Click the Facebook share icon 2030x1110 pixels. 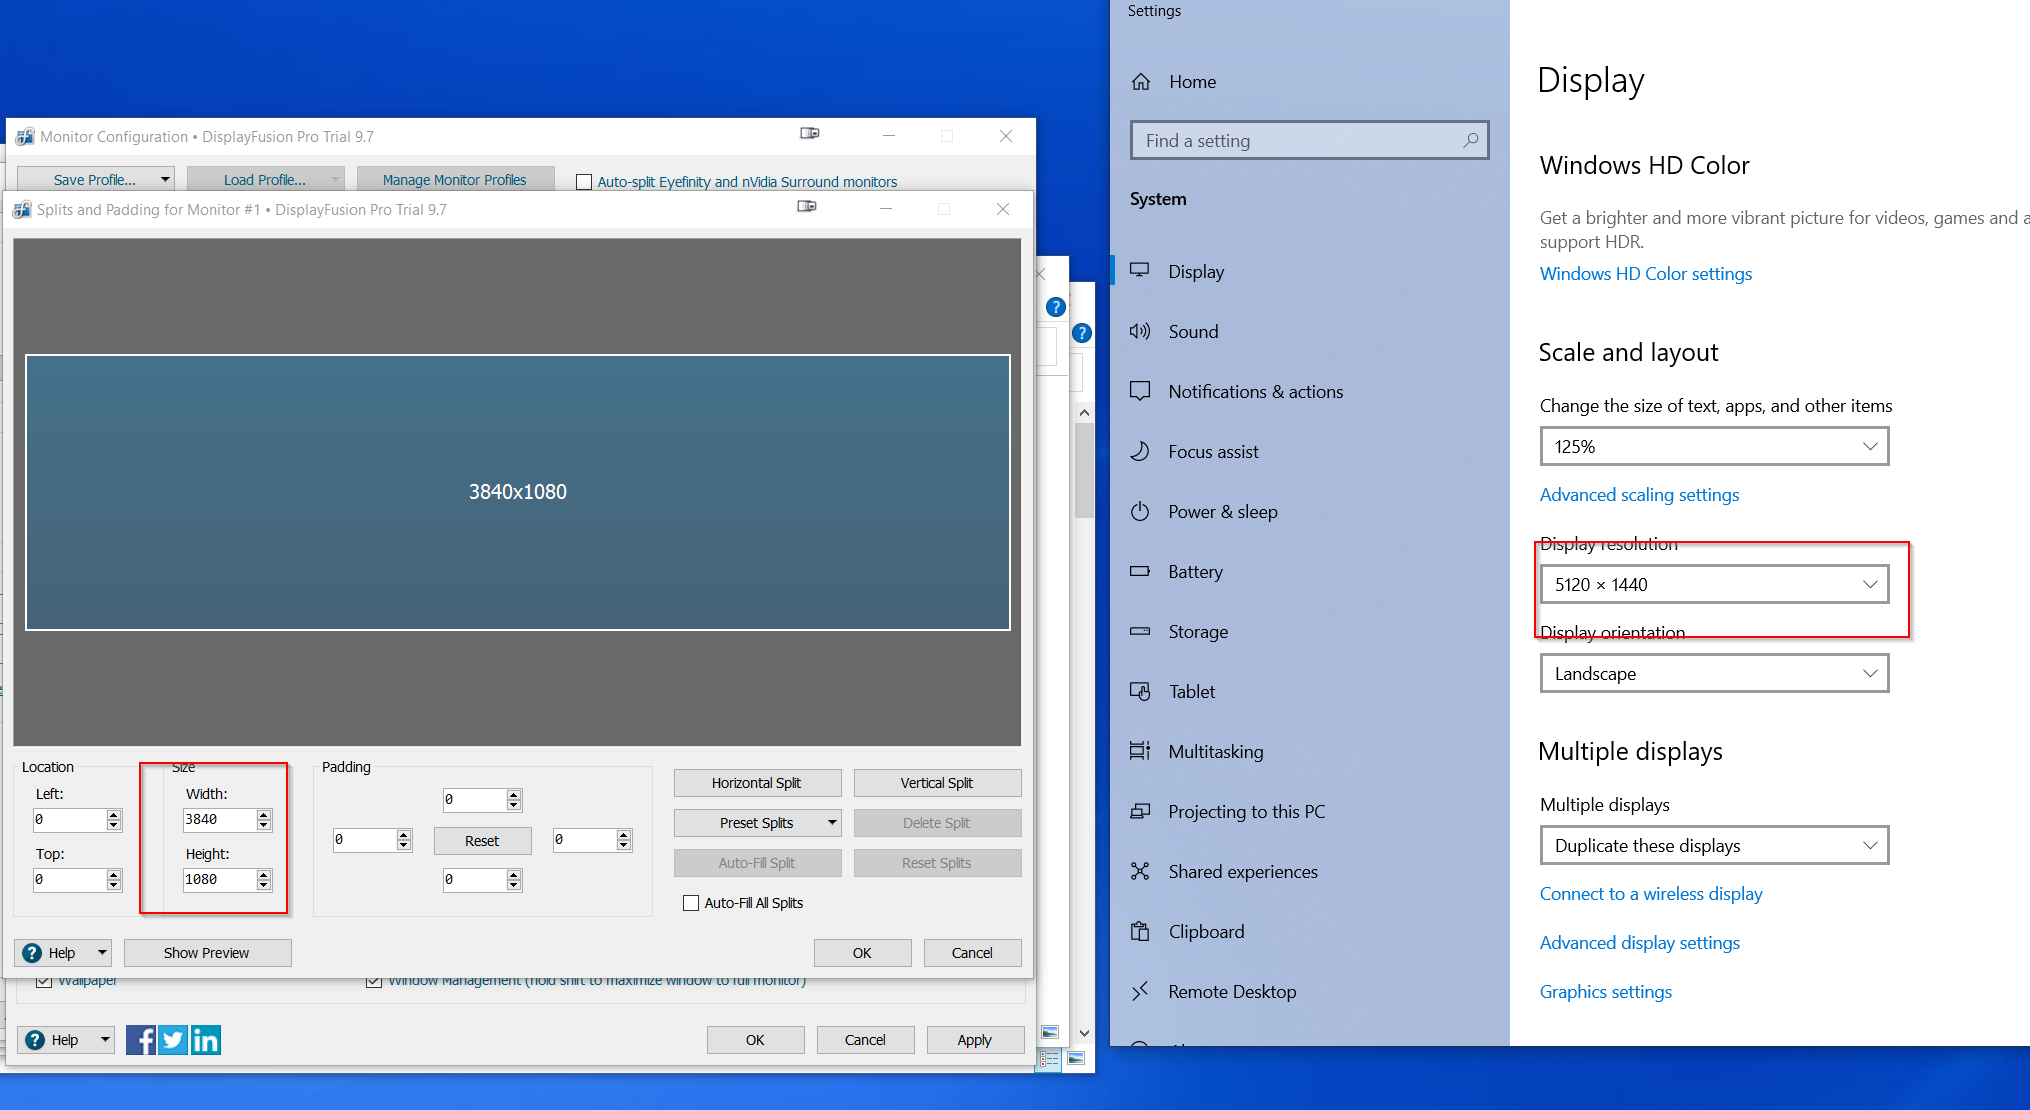tap(140, 1040)
